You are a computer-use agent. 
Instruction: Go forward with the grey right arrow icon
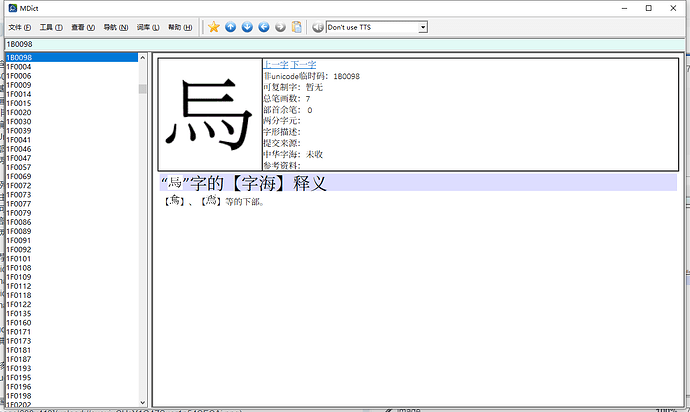pyautogui.click(x=281, y=27)
